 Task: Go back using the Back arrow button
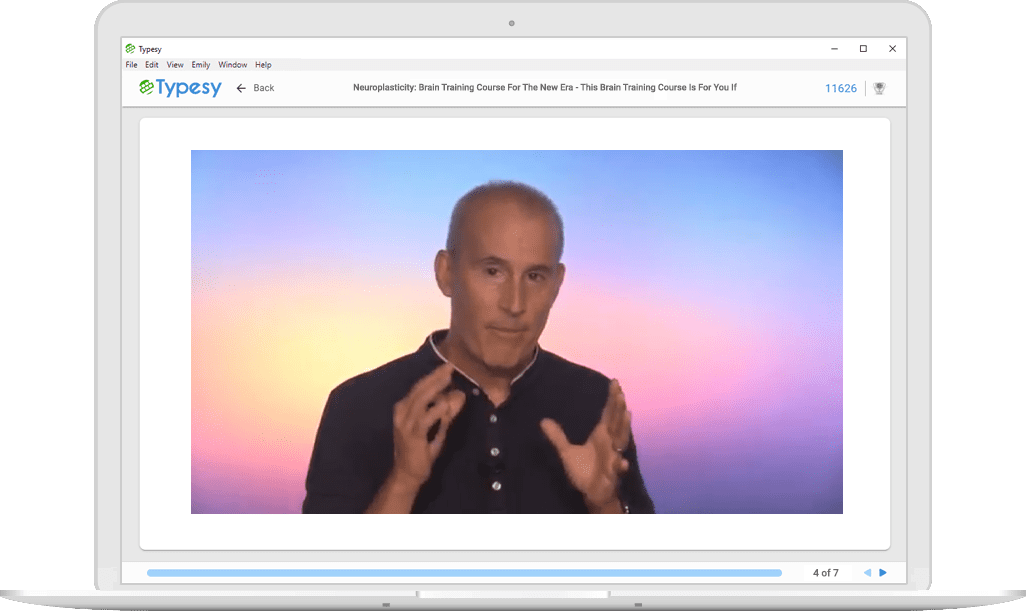pos(255,88)
